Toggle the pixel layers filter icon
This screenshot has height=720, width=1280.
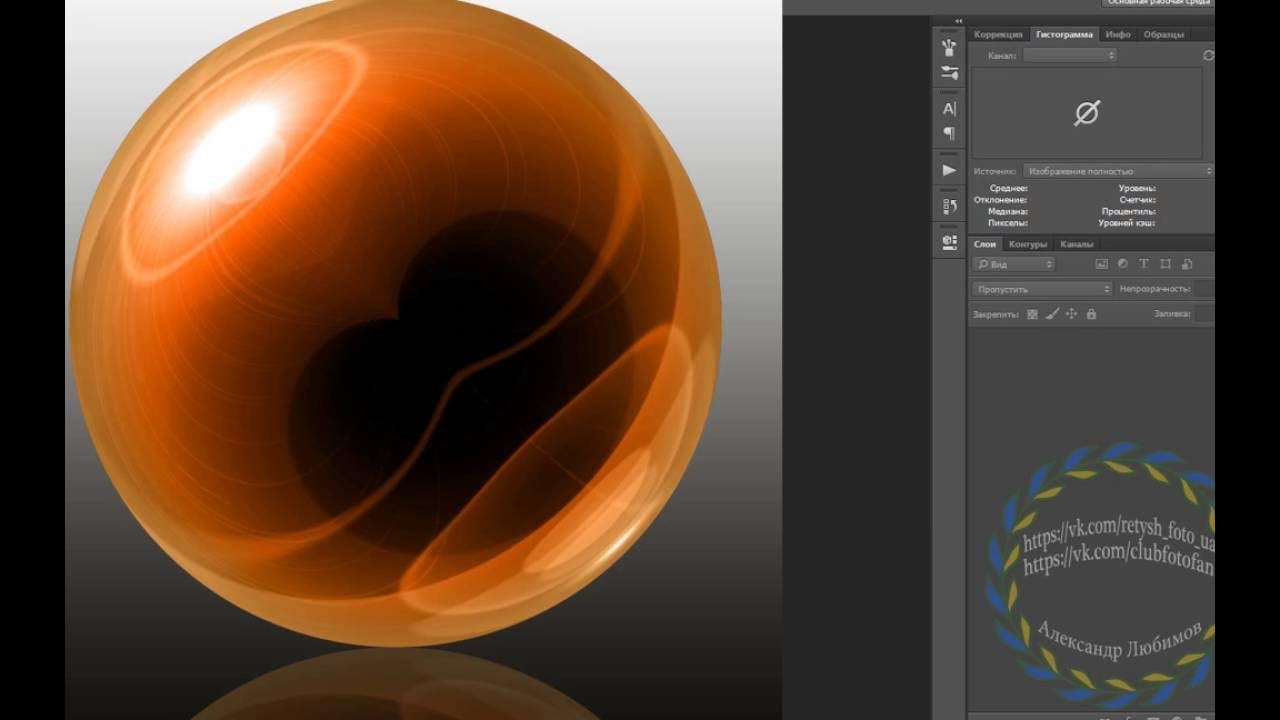click(x=1102, y=264)
